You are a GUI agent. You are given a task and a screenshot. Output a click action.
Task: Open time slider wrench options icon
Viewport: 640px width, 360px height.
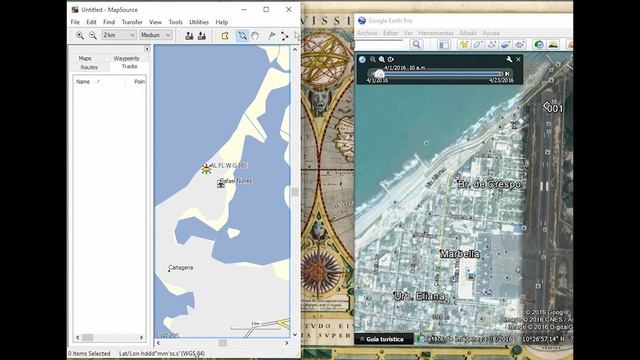point(509,60)
